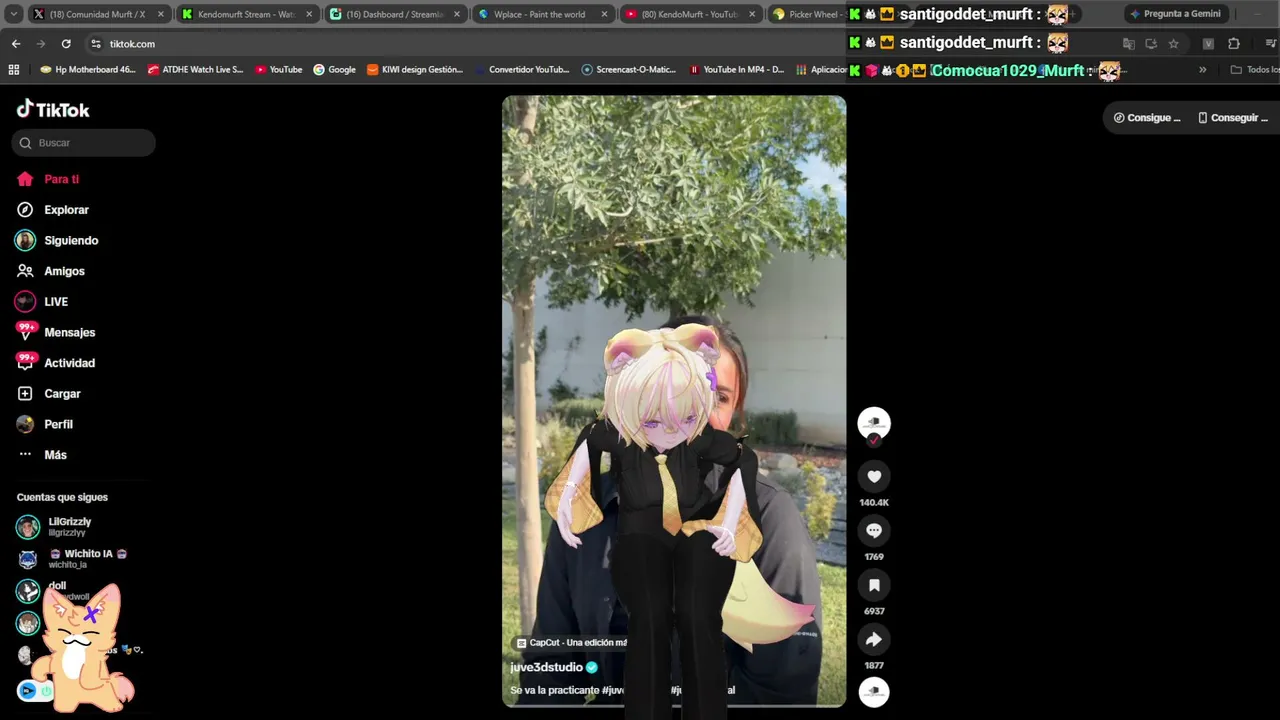Go to Para ti feed

(x=48, y=179)
